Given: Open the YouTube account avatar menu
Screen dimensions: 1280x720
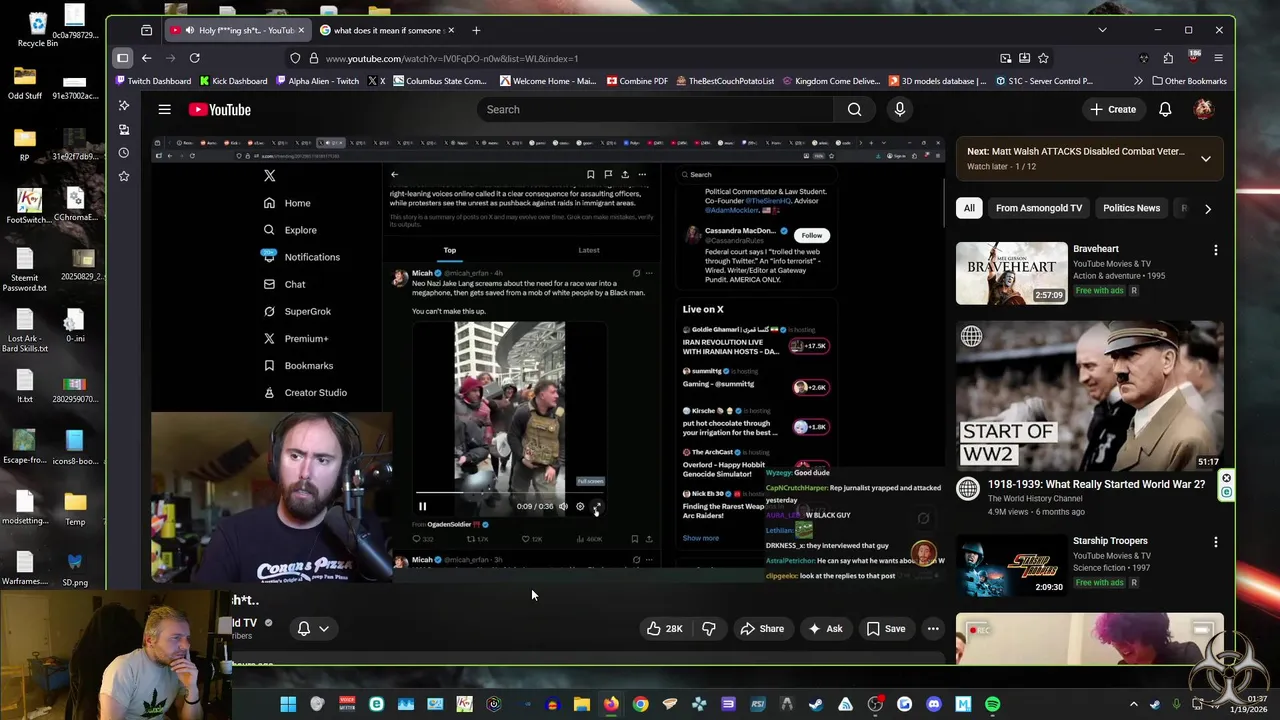Looking at the screenshot, I should (x=1204, y=110).
